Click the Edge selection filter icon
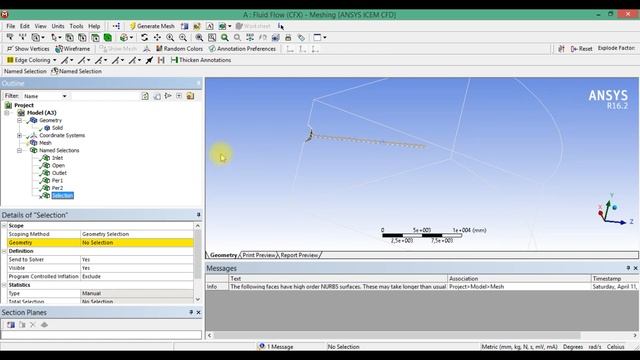Screen dimensions: 640x360 (82, 38)
